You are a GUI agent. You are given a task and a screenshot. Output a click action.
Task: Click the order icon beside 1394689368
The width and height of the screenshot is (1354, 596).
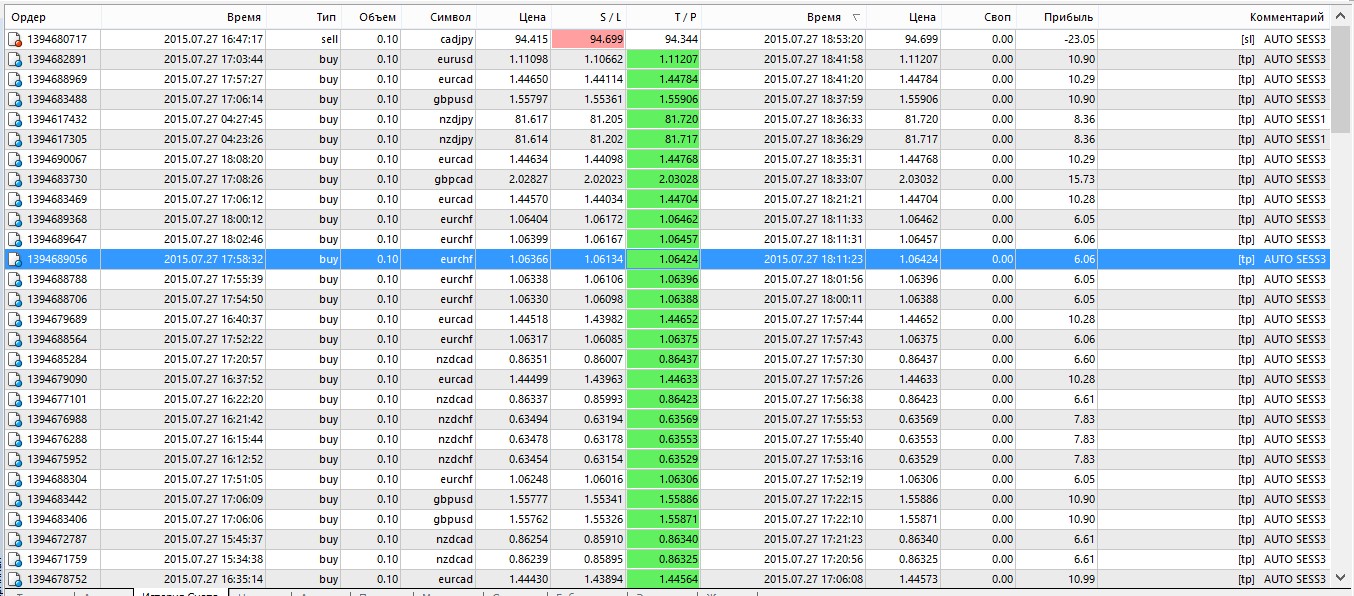tap(15, 219)
